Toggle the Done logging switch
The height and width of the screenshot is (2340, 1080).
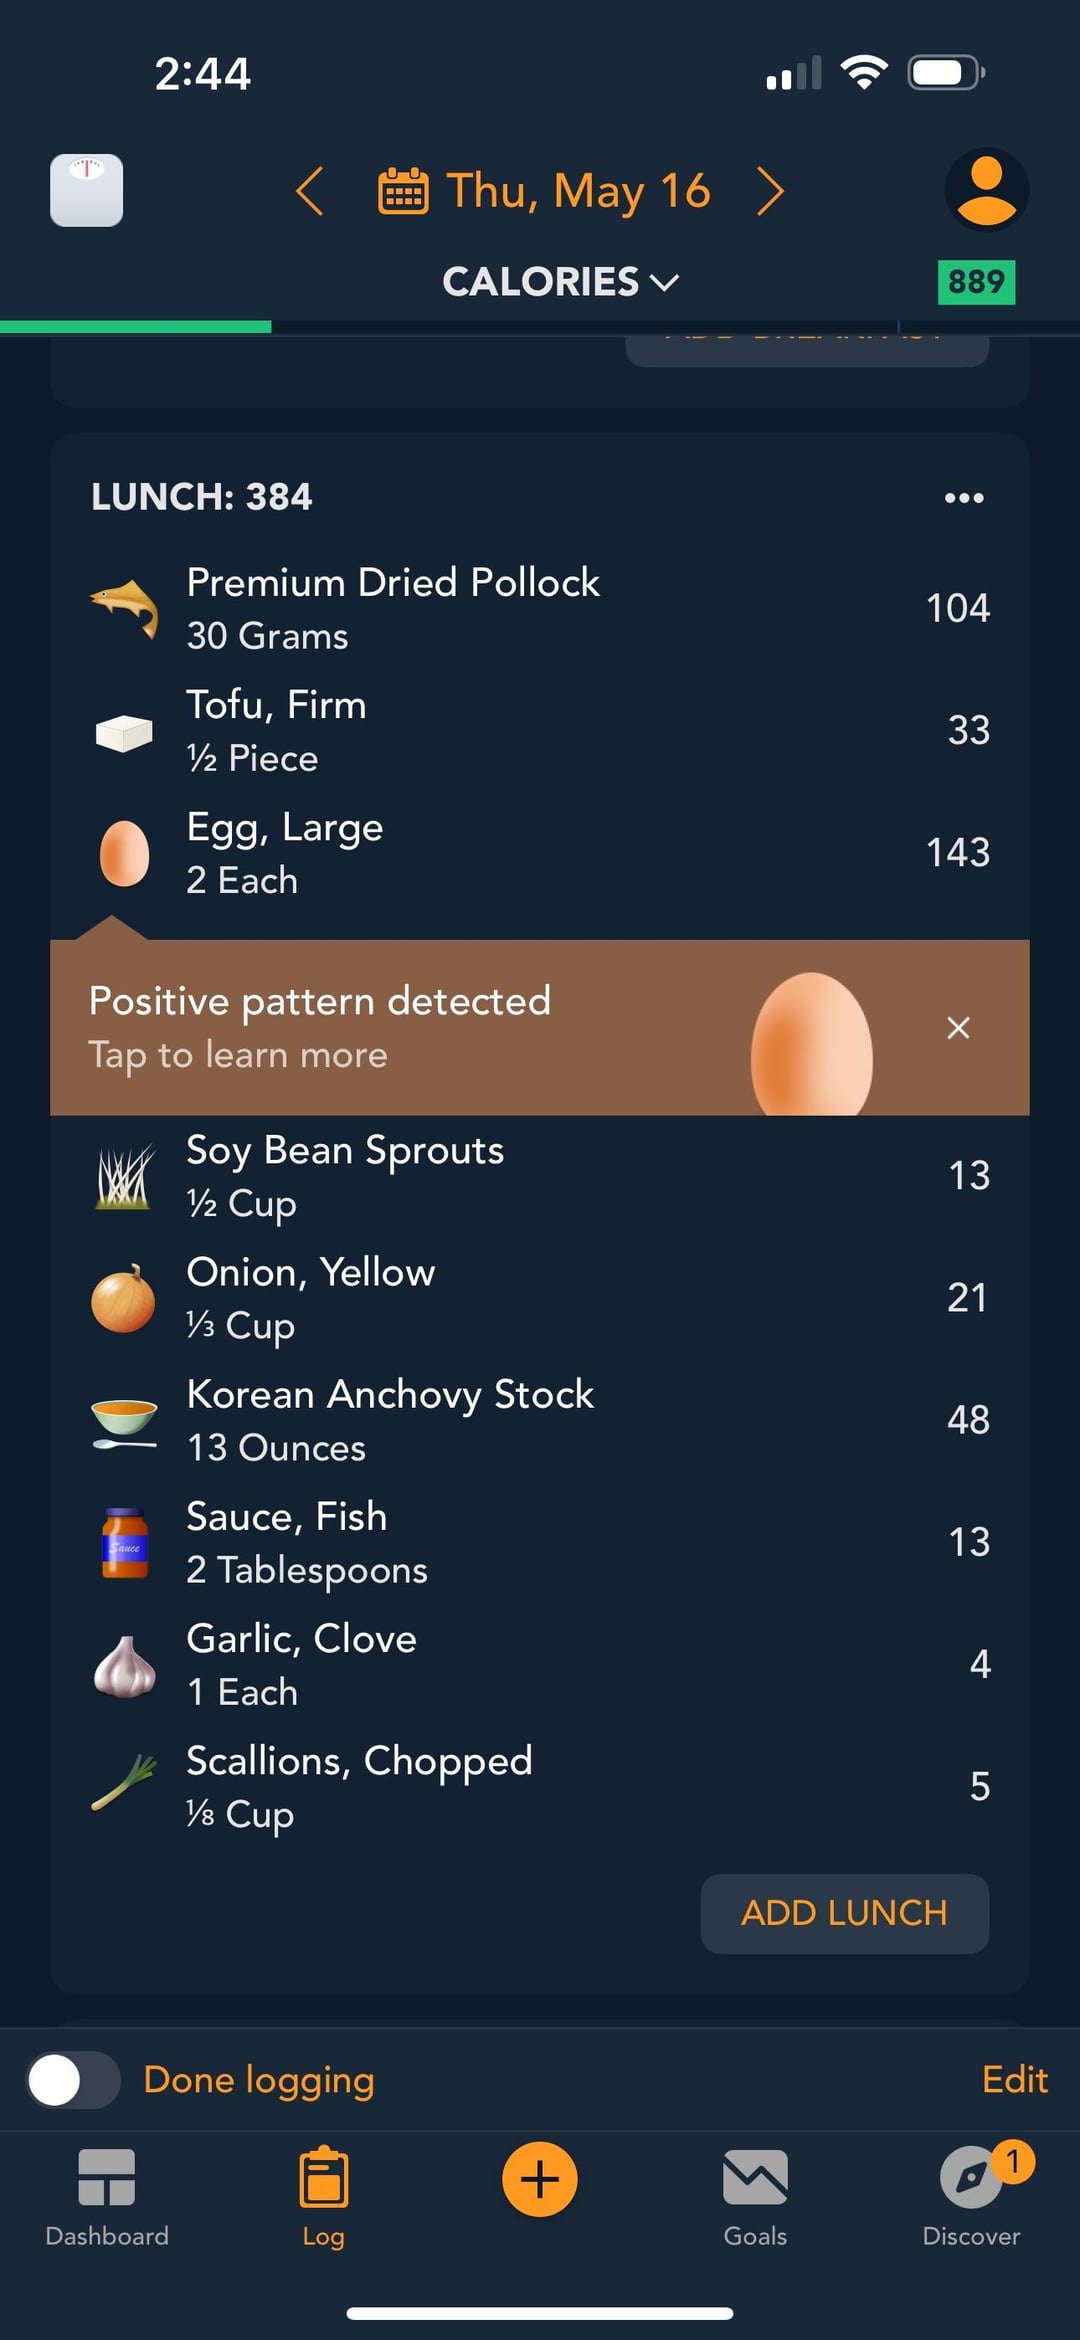73,2080
